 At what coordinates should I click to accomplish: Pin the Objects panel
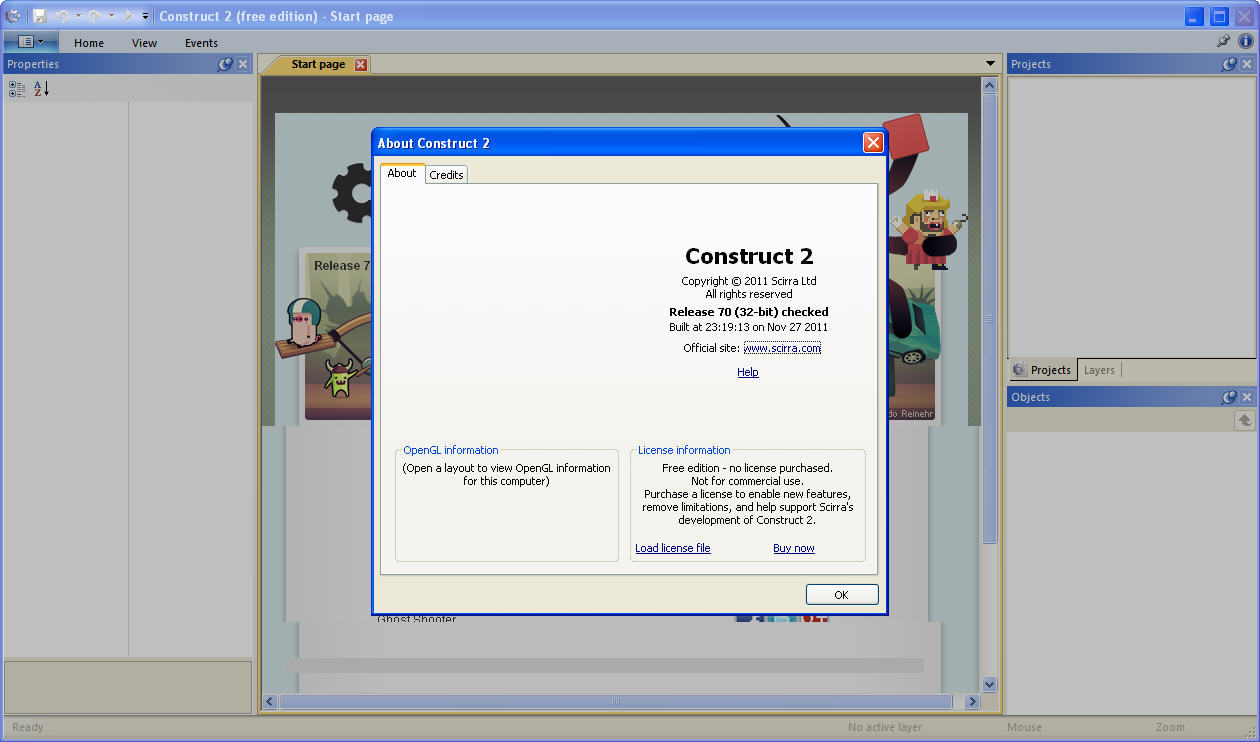[1229, 397]
